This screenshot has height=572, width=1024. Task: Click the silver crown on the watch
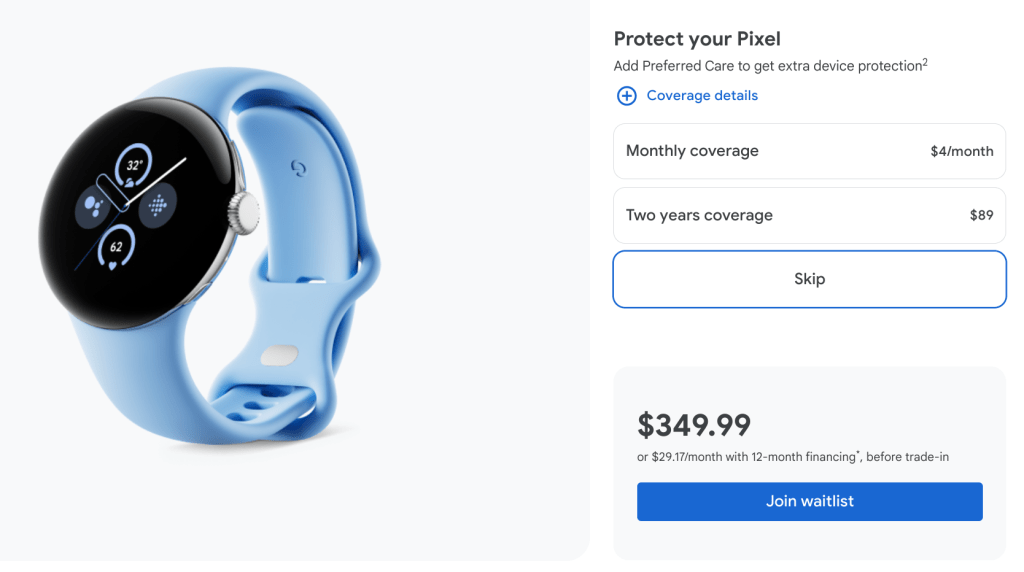tap(242, 210)
